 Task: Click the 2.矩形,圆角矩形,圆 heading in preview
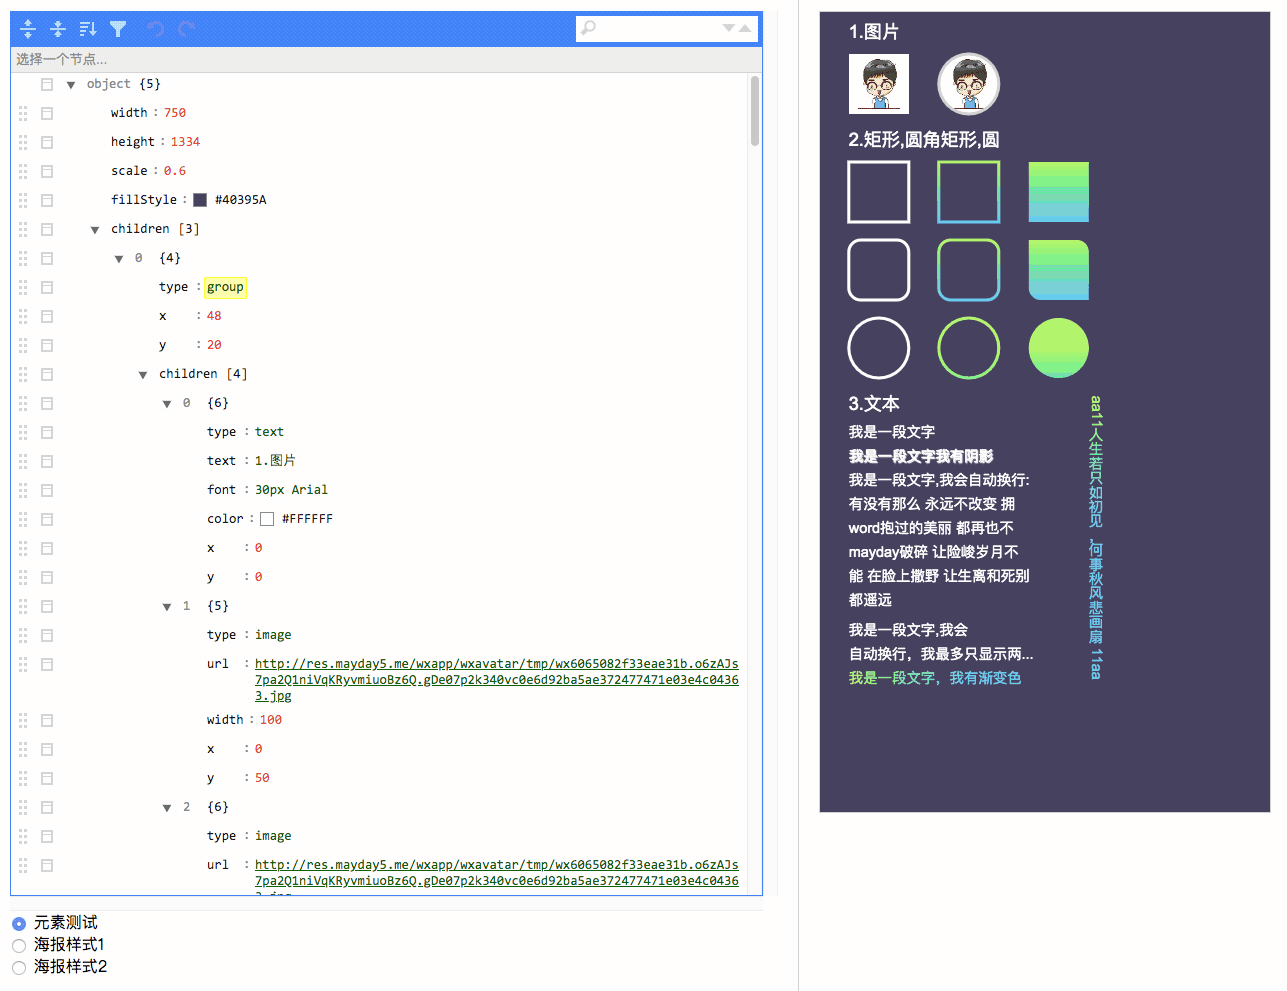tap(924, 140)
